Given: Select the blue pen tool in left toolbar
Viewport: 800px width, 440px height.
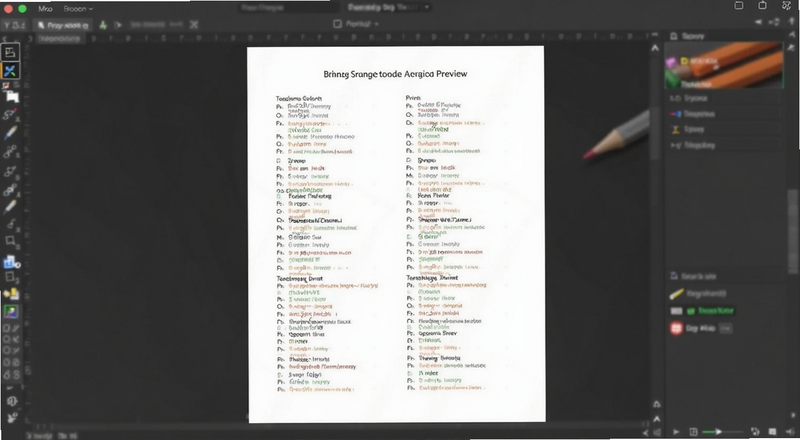Looking at the screenshot, I should [10, 133].
